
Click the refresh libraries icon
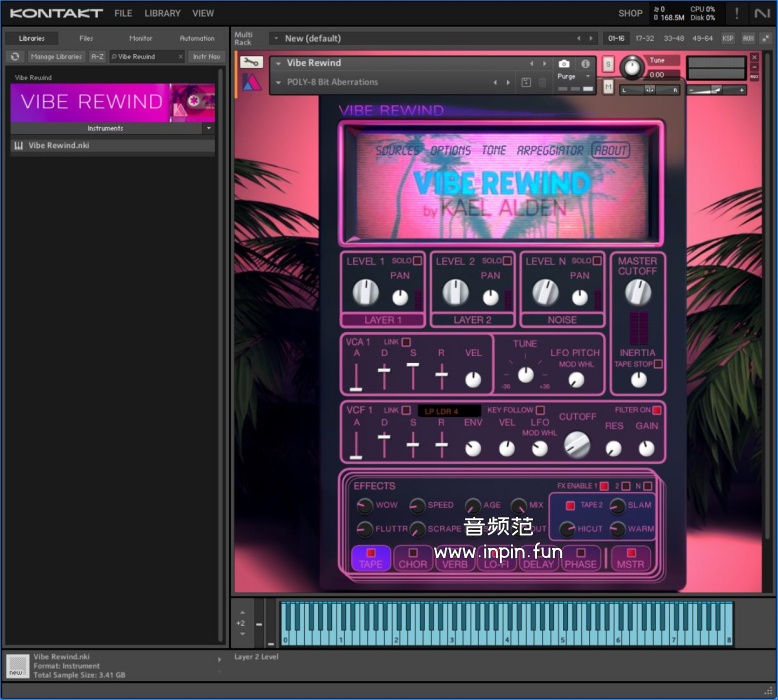15,57
